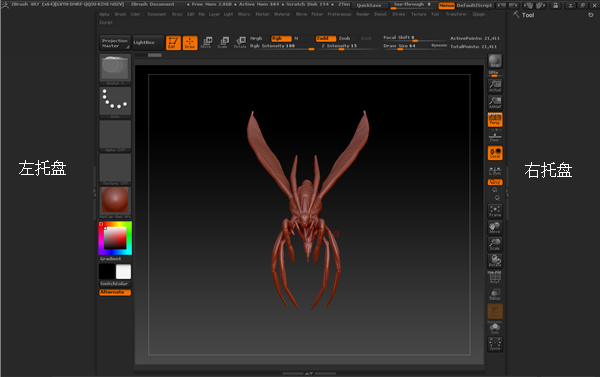Open the MatCap Red Wax material selector
The width and height of the screenshot is (600, 377).
point(115,202)
